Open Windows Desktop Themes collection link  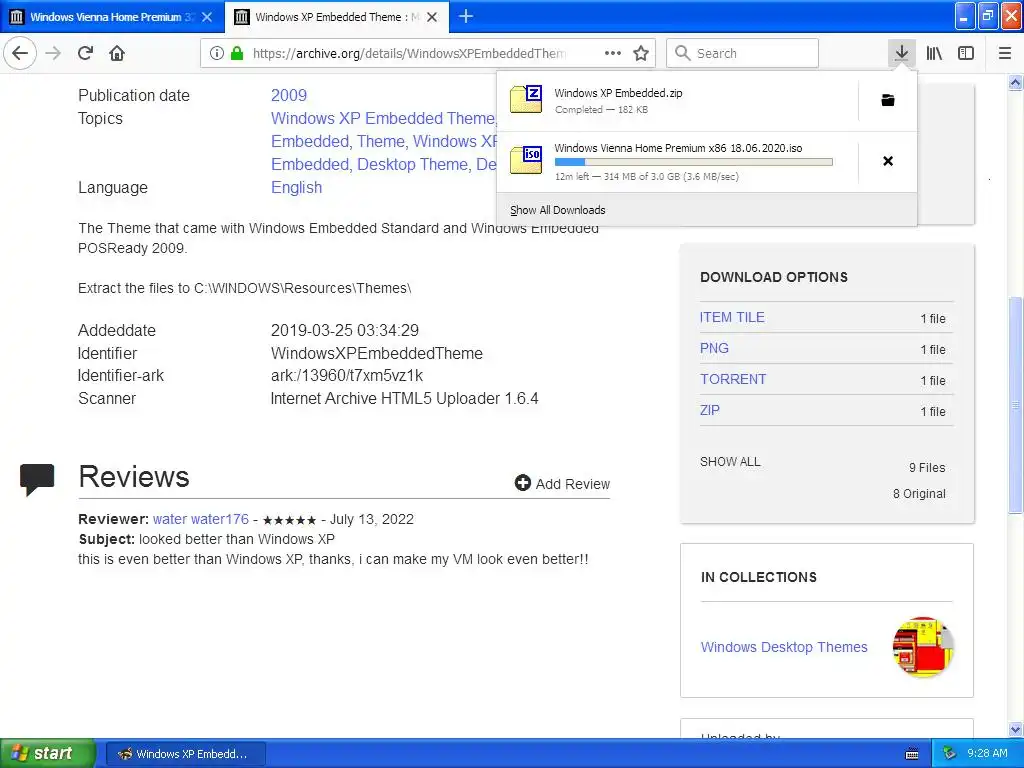click(x=784, y=647)
